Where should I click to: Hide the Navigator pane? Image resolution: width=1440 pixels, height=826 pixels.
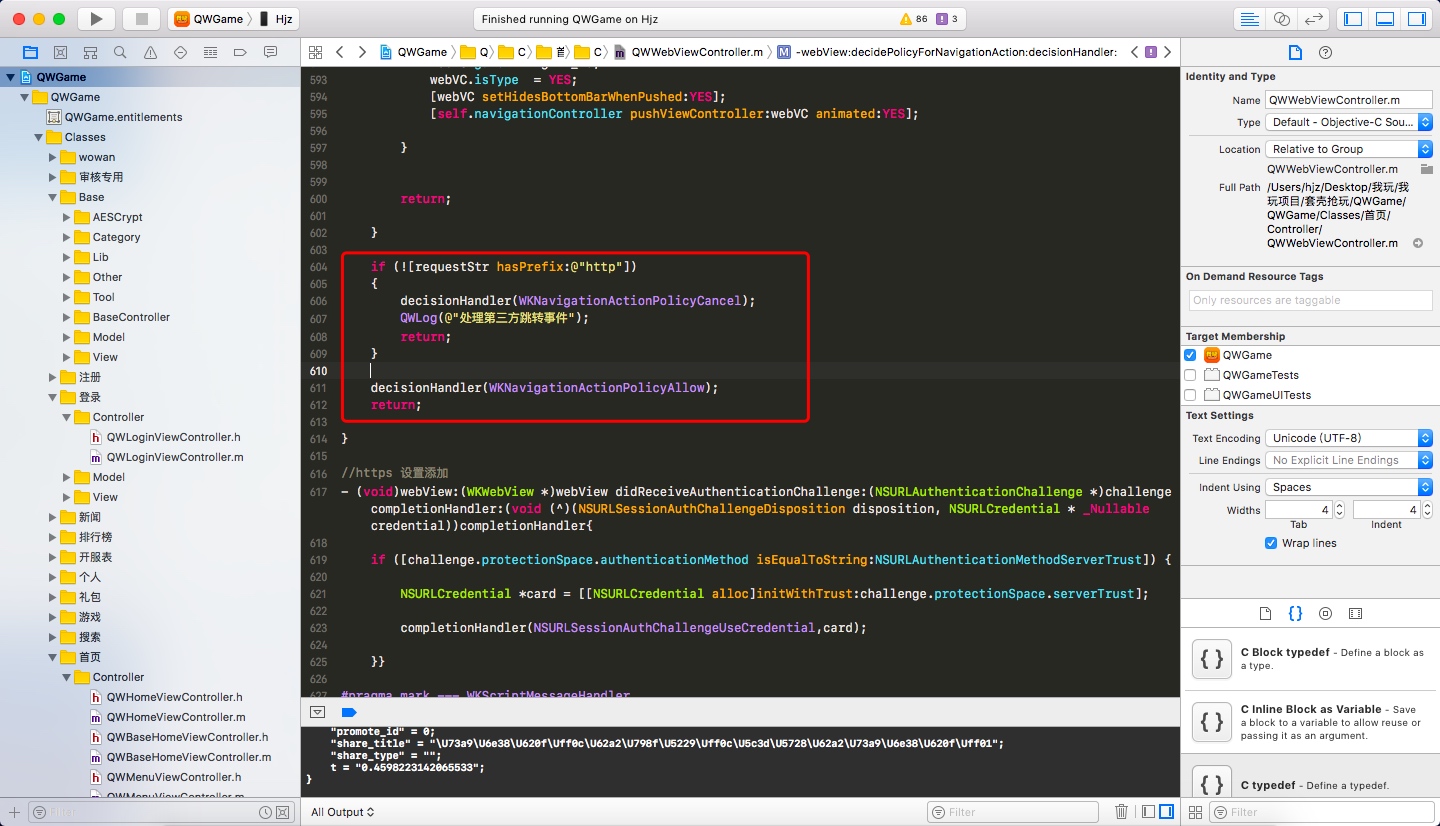(x=1353, y=19)
